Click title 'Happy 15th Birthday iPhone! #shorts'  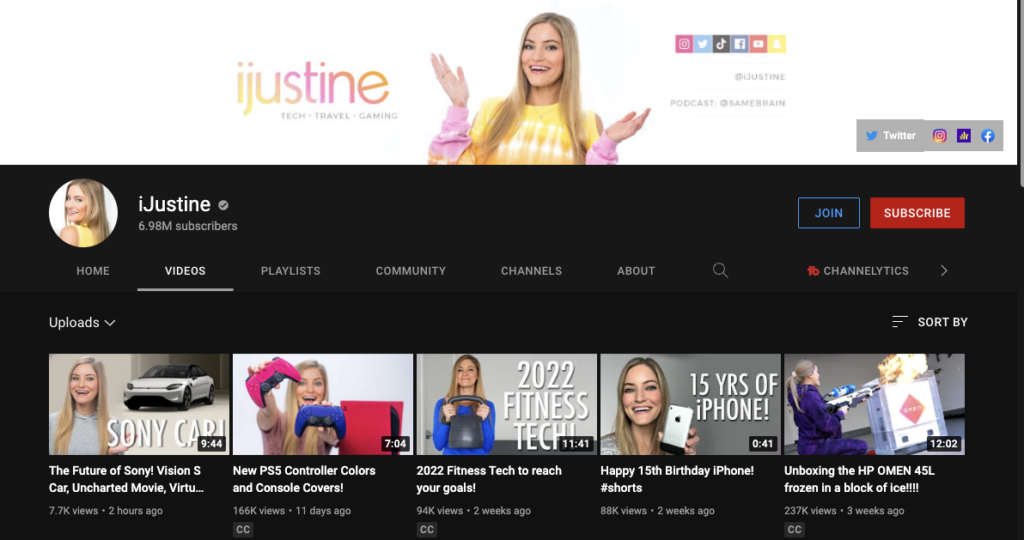[677, 479]
